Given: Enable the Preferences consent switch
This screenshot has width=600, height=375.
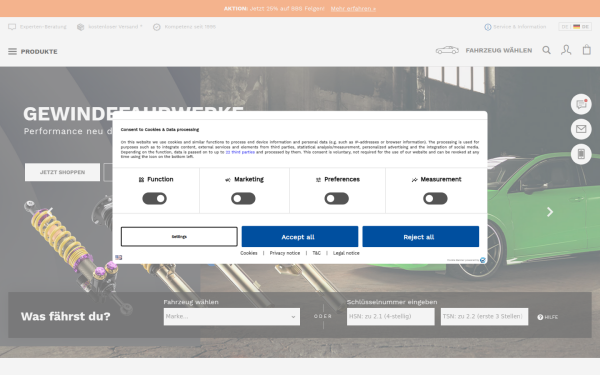Looking at the screenshot, I should 336,198.
